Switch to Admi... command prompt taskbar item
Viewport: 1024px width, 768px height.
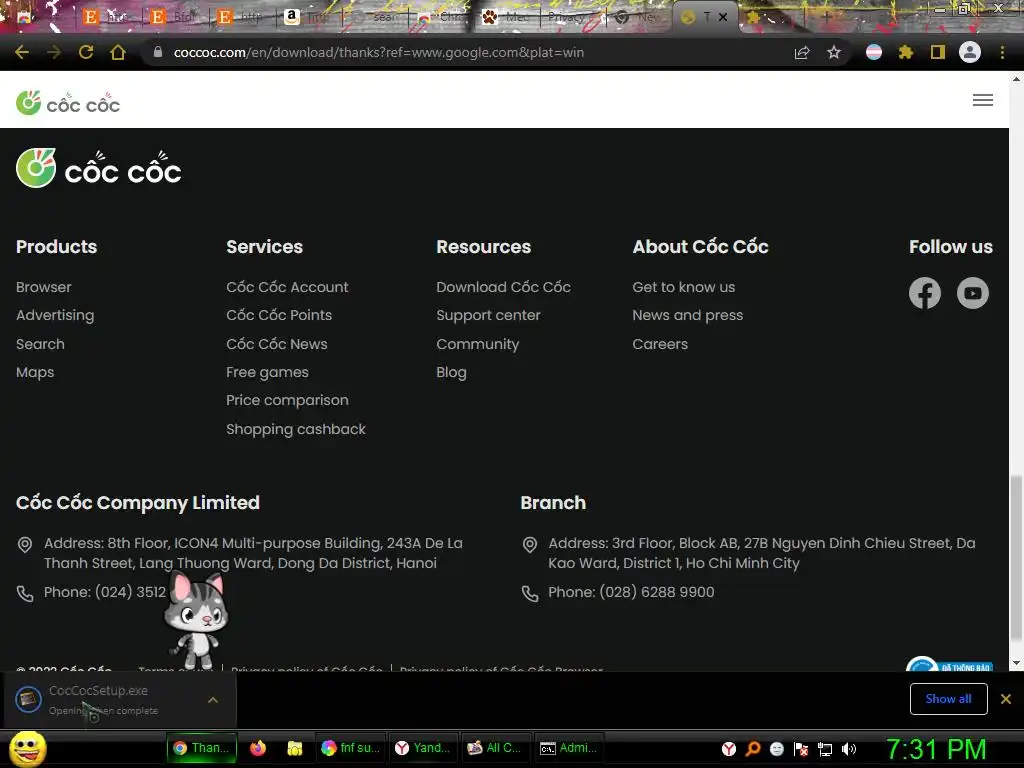pyautogui.click(x=570, y=748)
